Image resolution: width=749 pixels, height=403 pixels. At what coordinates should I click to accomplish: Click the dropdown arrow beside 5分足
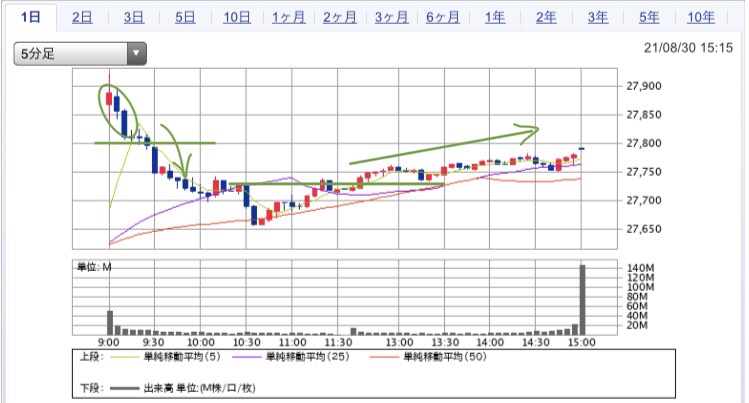pos(136,53)
